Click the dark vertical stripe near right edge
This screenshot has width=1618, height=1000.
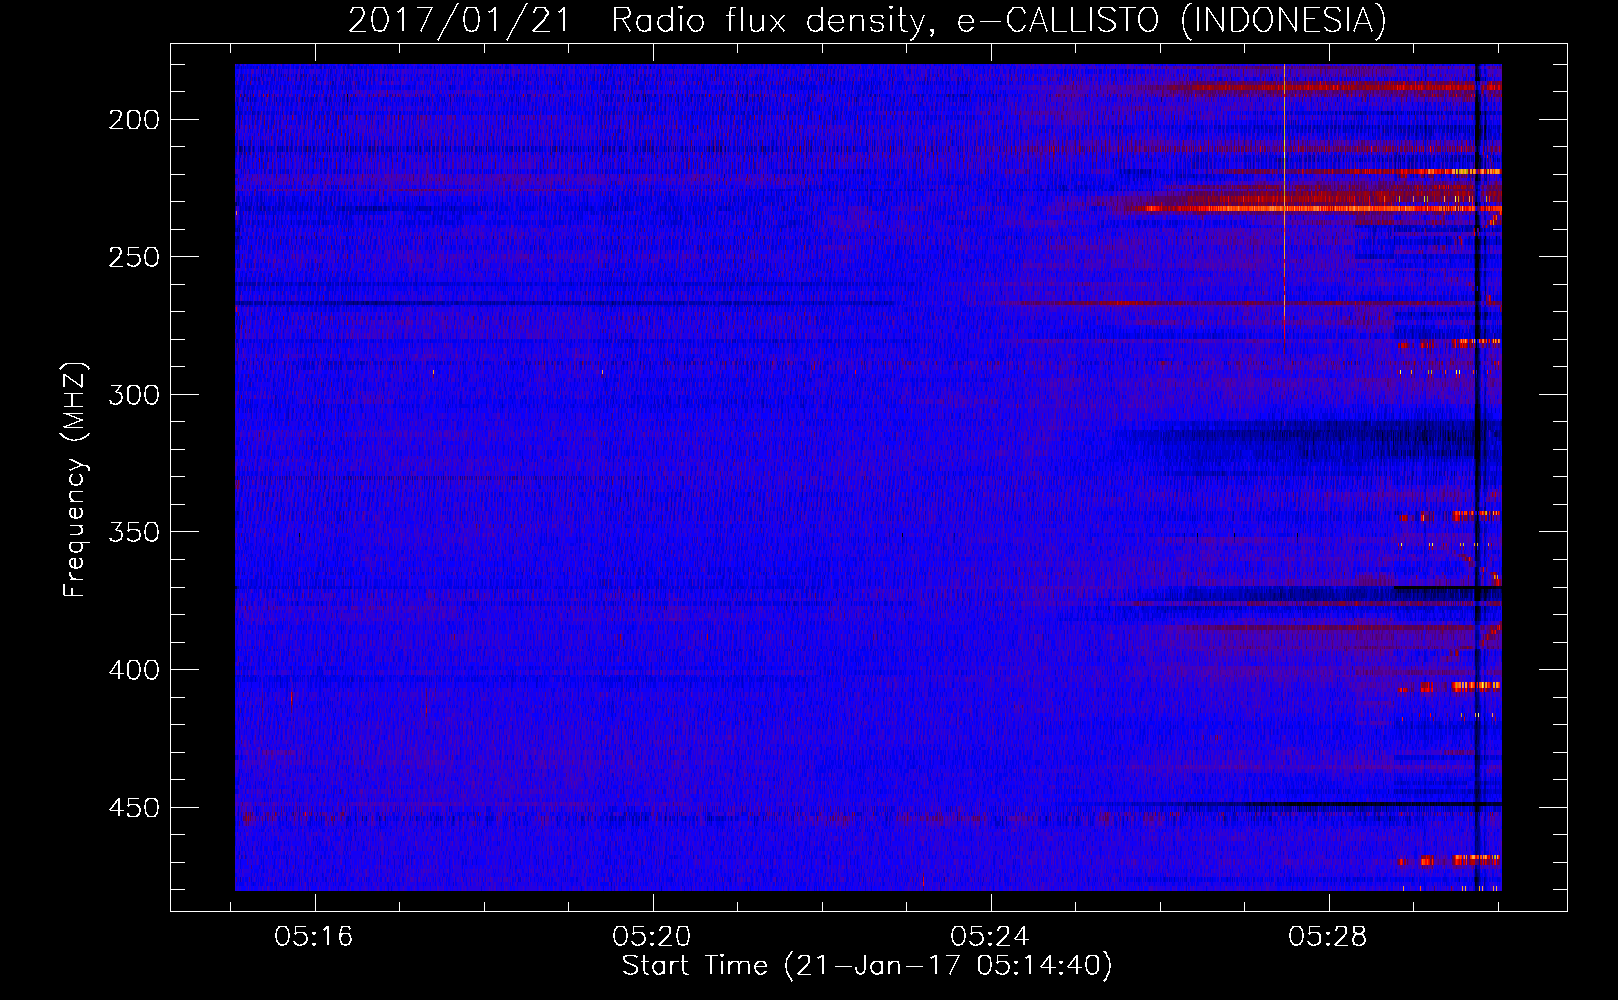[x=1477, y=477]
